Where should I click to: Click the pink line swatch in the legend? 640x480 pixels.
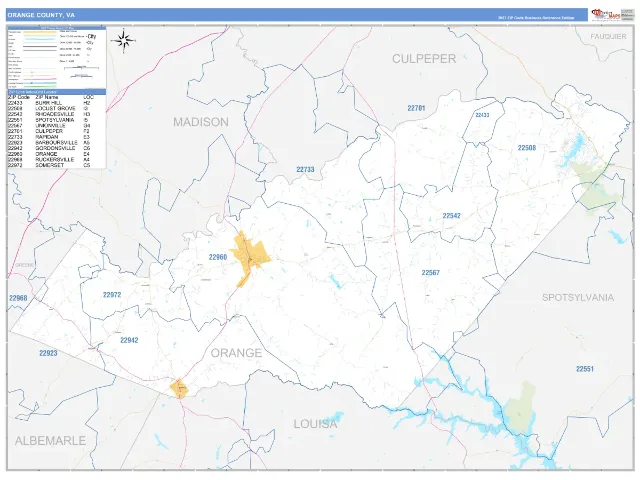(x=40, y=80)
